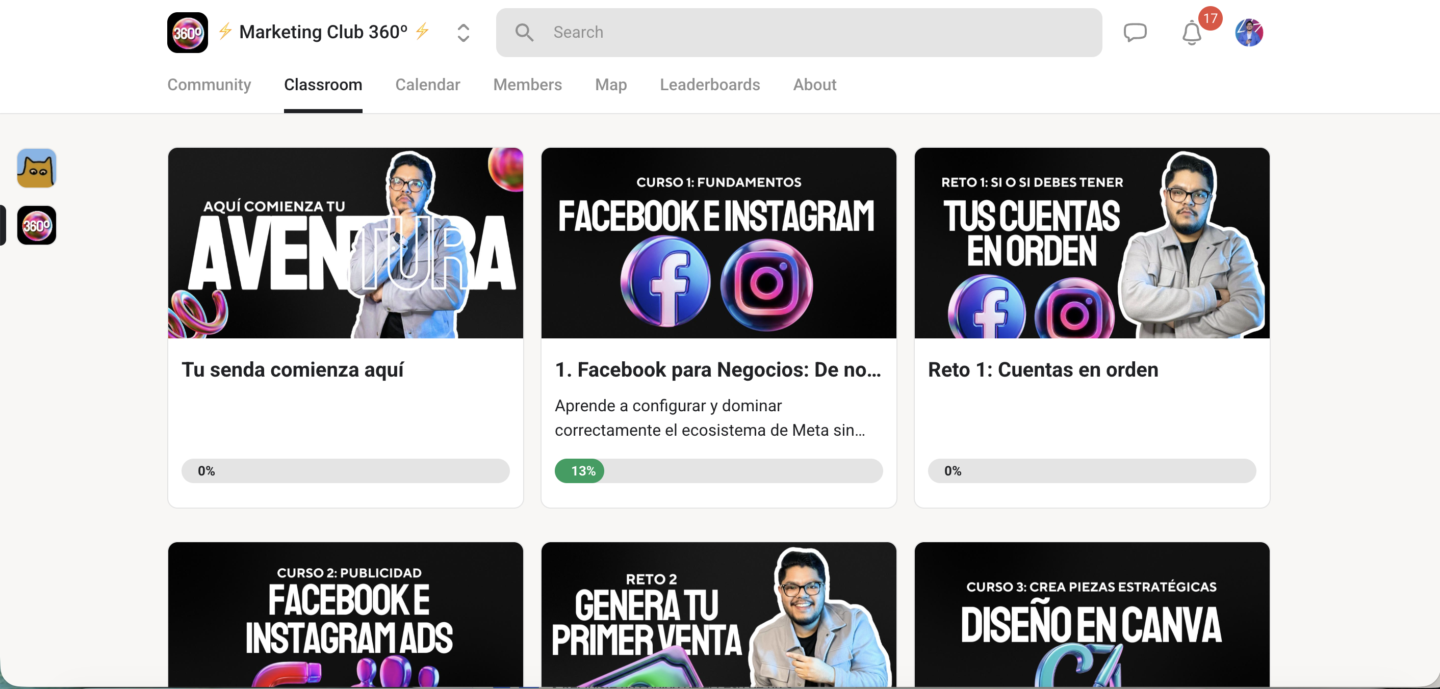Open the Aventura course thumbnail
The image size is (1440, 689).
(x=346, y=243)
